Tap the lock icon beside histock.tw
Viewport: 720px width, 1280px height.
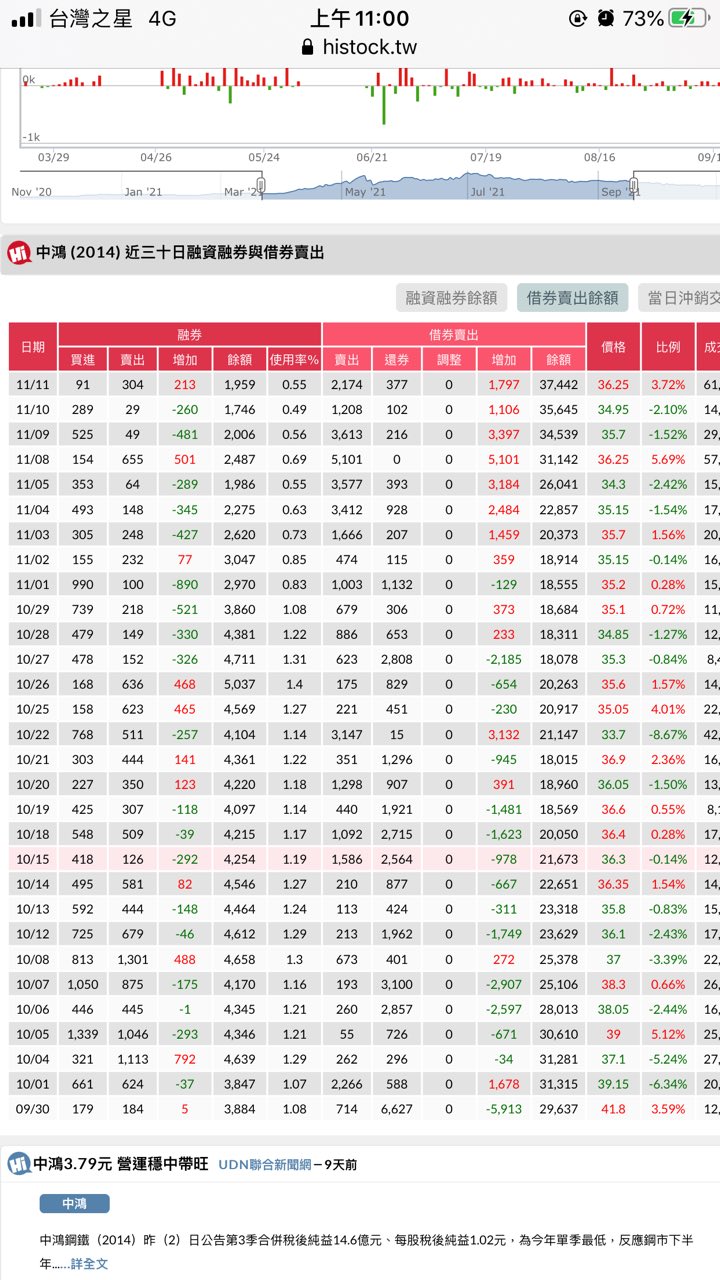click(307, 47)
